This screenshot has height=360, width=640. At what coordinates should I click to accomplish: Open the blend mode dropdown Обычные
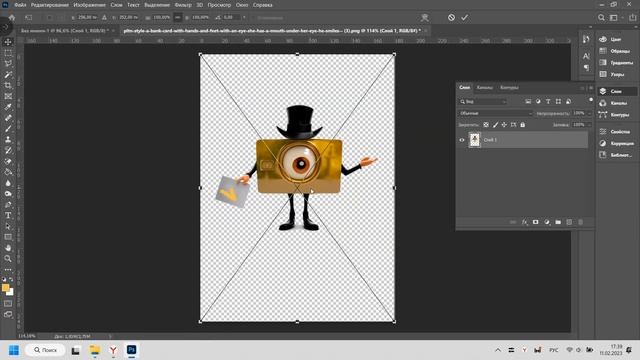tap(495, 113)
